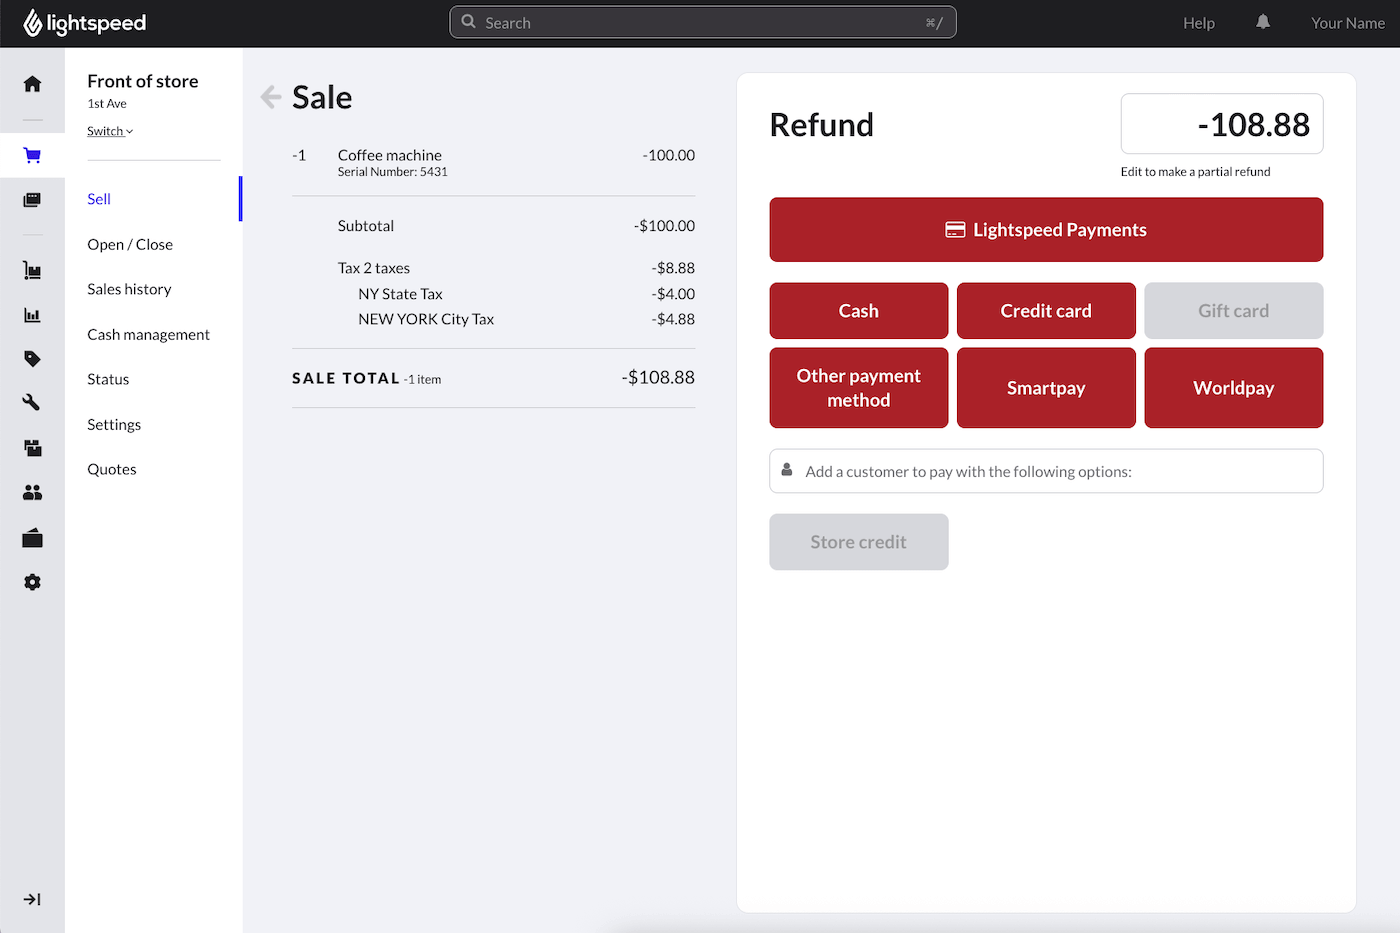
Task: Expand the sidebar with arrow icon
Action: click(32, 899)
